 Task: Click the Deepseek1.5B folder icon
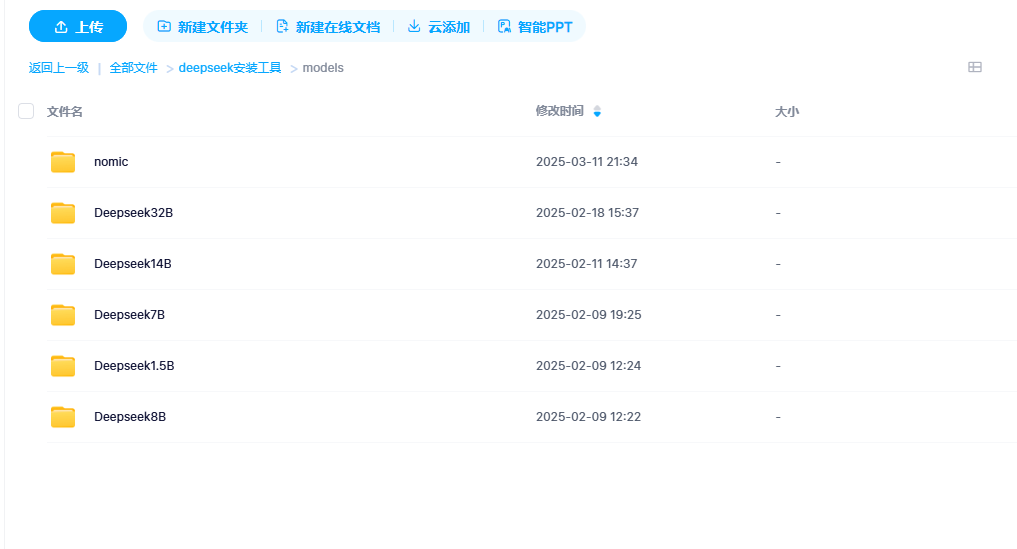click(63, 366)
